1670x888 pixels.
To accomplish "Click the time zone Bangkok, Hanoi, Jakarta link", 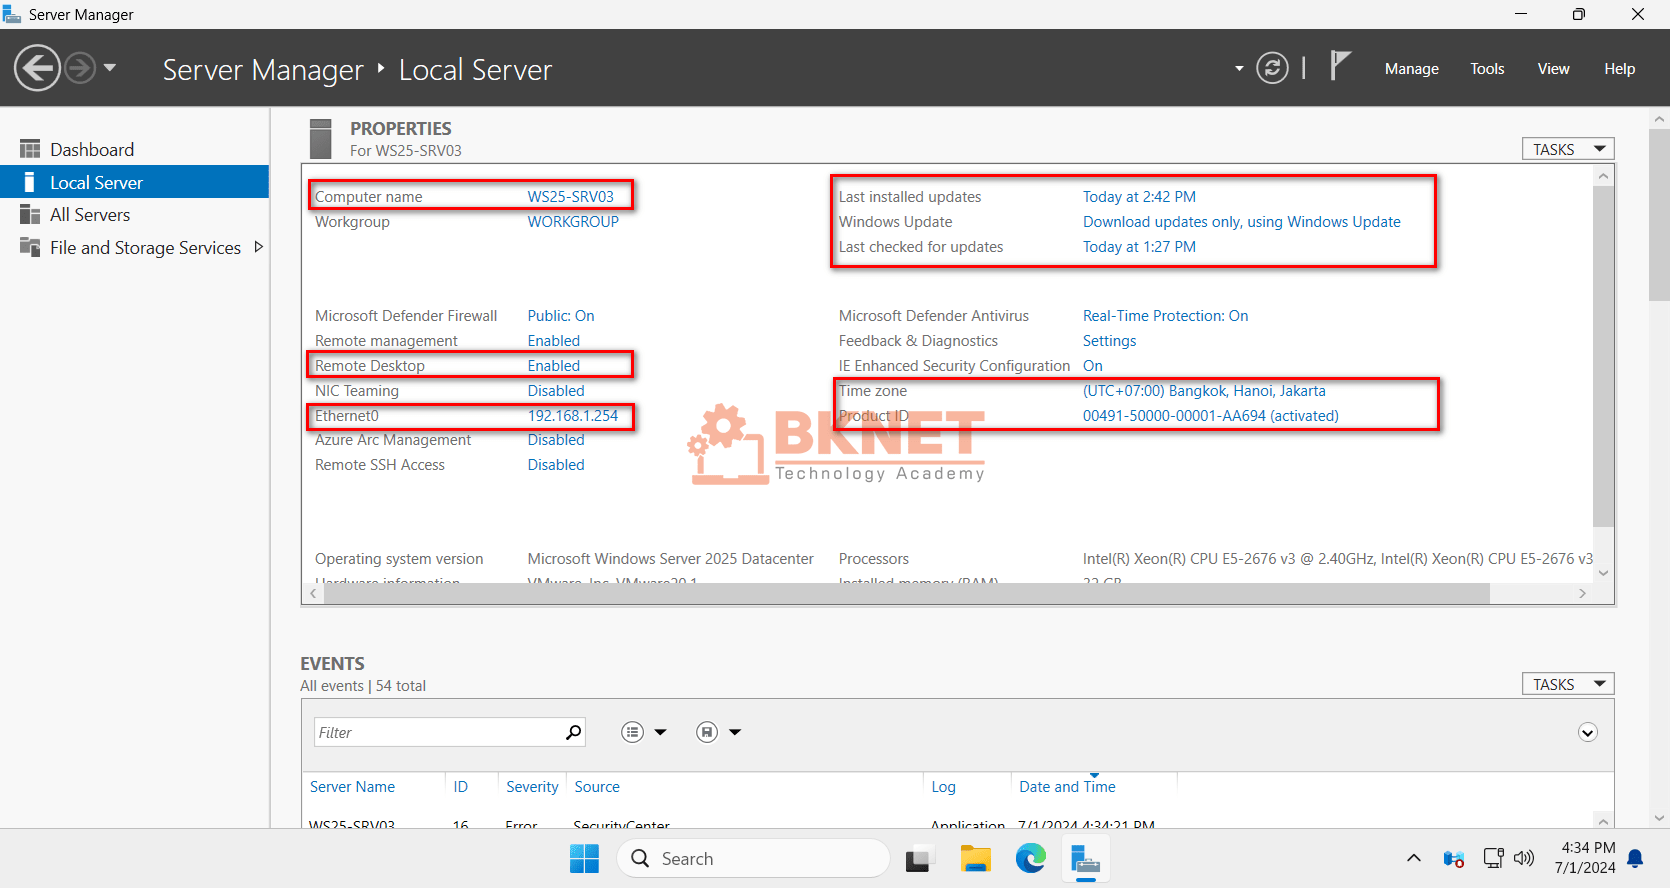I will [1204, 391].
